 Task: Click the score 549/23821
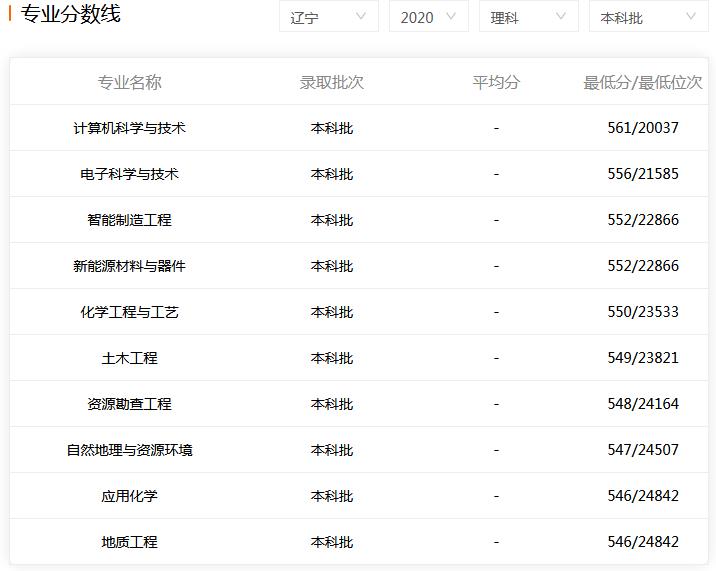(x=643, y=358)
